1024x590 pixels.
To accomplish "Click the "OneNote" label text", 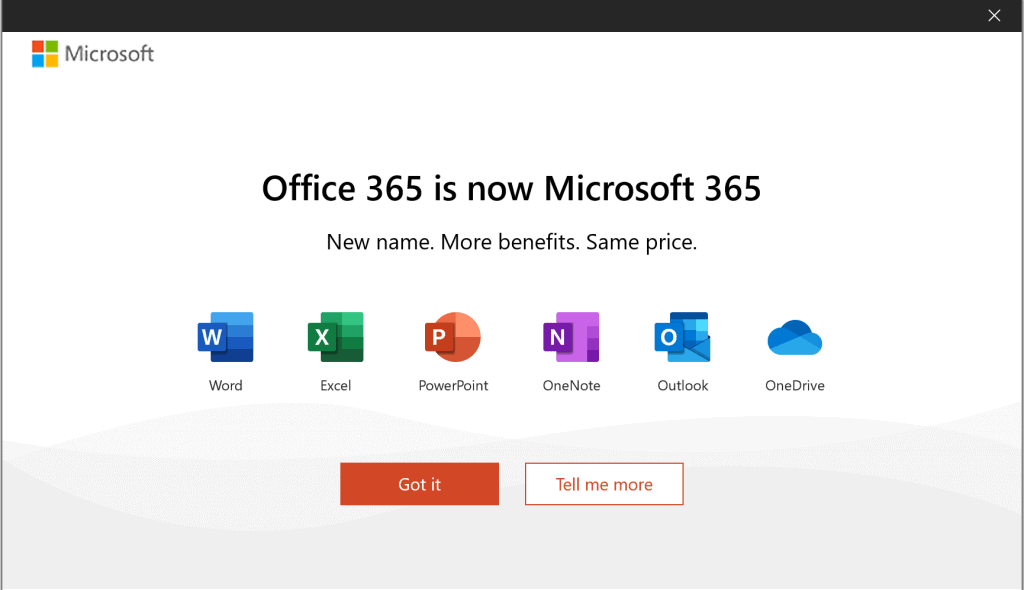I will [571, 385].
